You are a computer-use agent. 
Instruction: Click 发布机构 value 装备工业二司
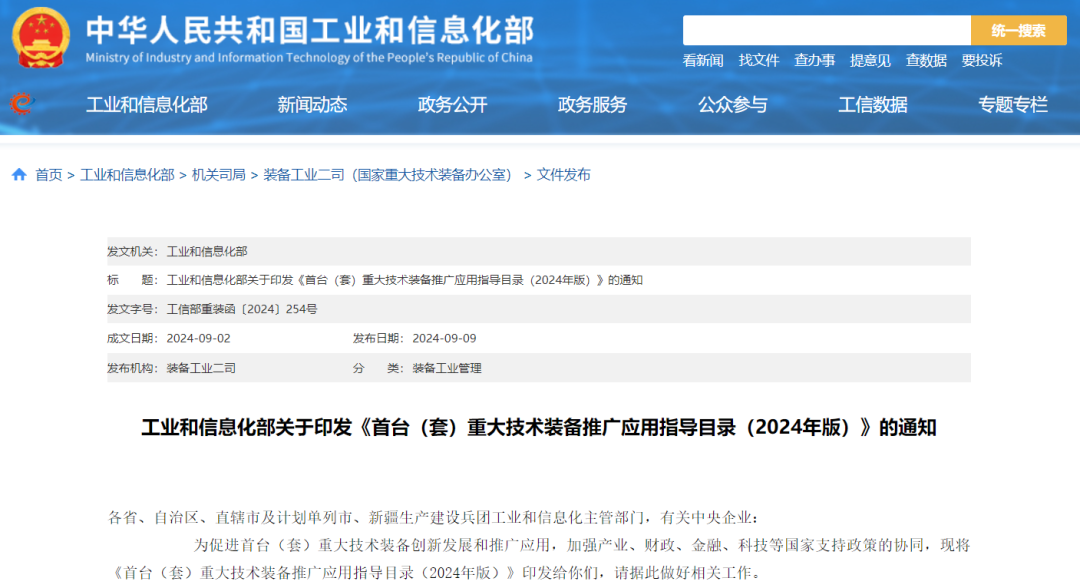point(201,368)
